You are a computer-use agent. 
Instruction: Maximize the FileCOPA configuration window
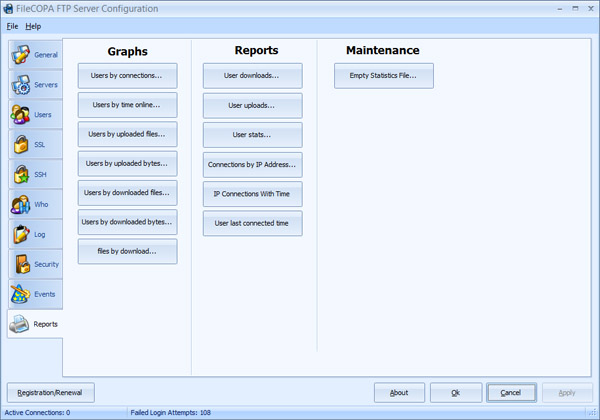[575, 8]
